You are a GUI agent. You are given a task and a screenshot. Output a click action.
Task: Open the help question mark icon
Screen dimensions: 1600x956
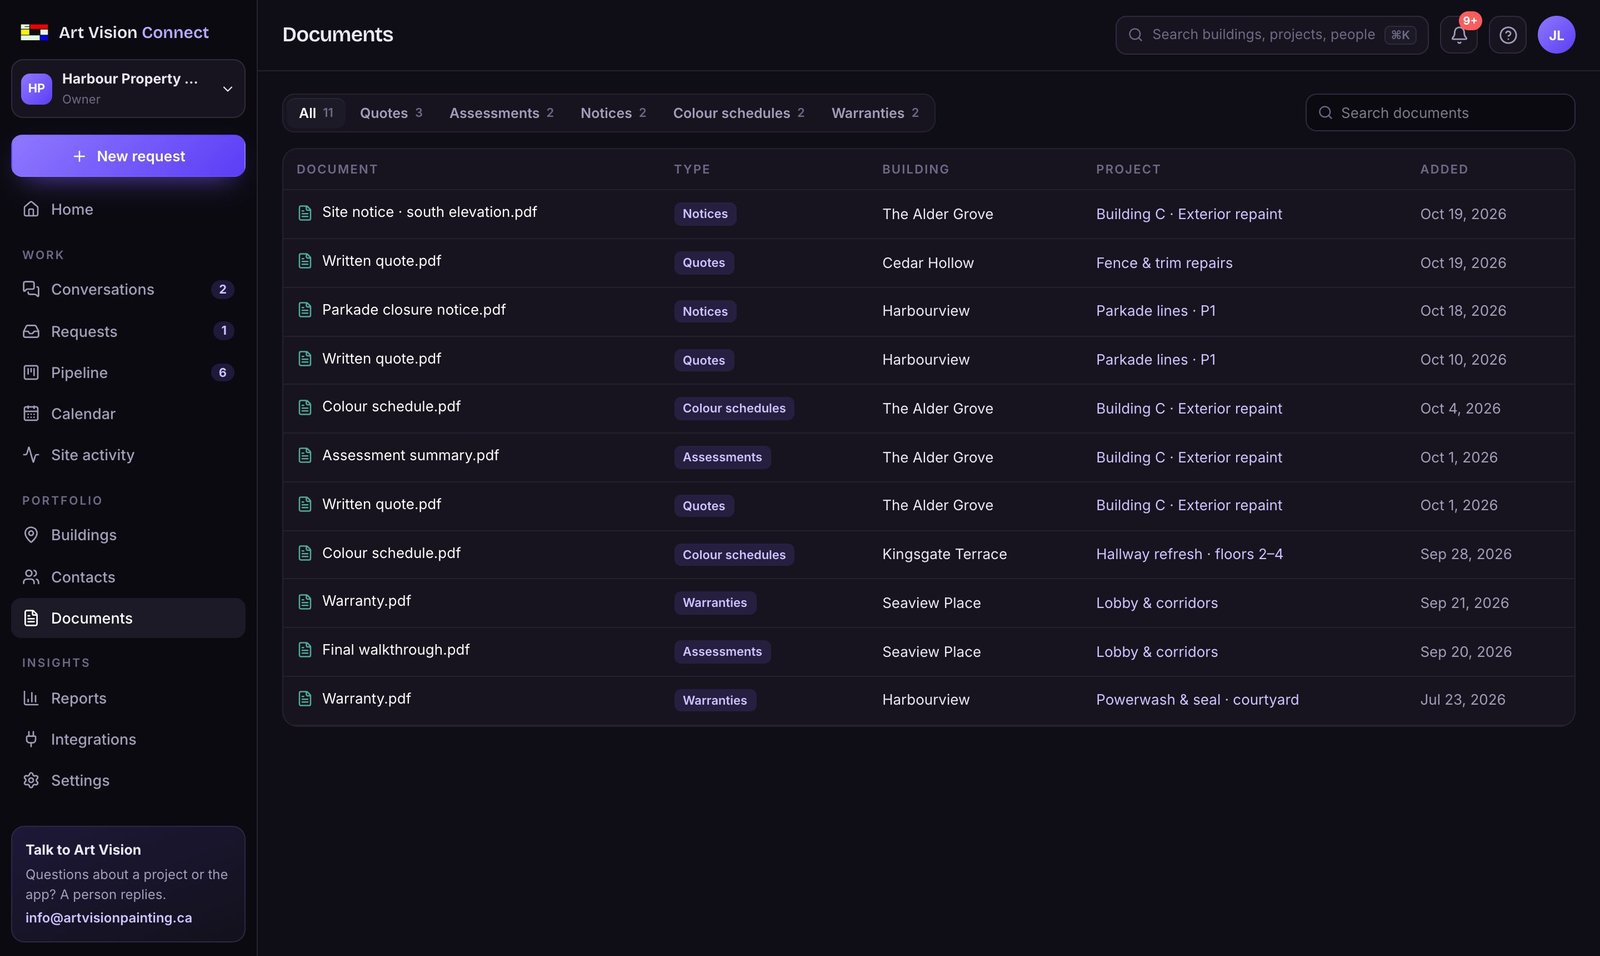(1508, 35)
